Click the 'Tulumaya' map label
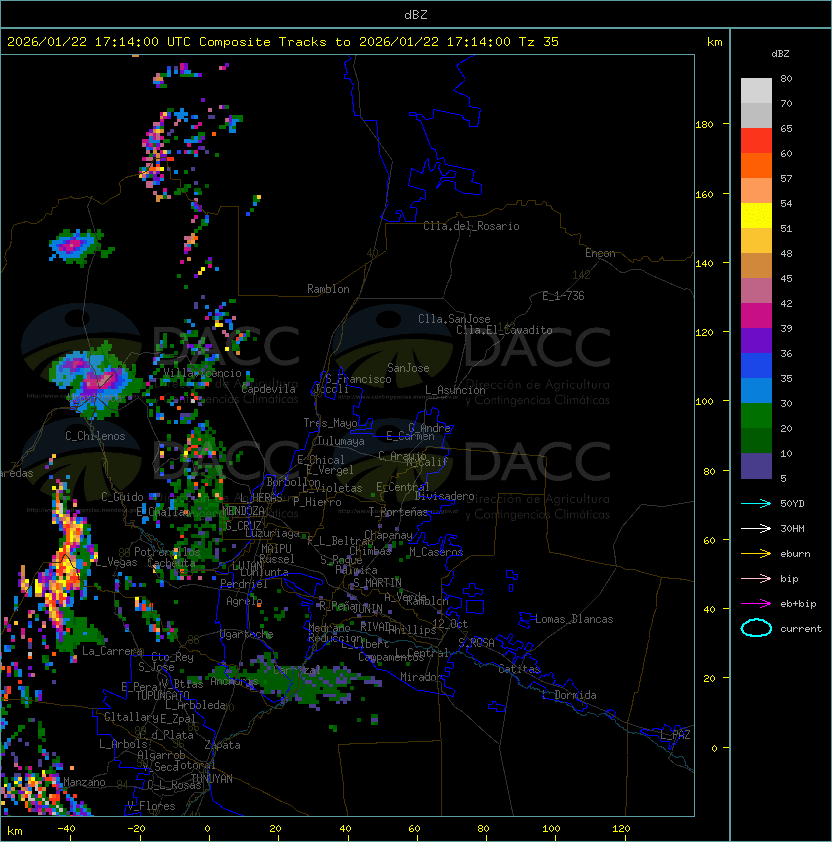Viewport: 832px width, 842px height. tap(341, 441)
